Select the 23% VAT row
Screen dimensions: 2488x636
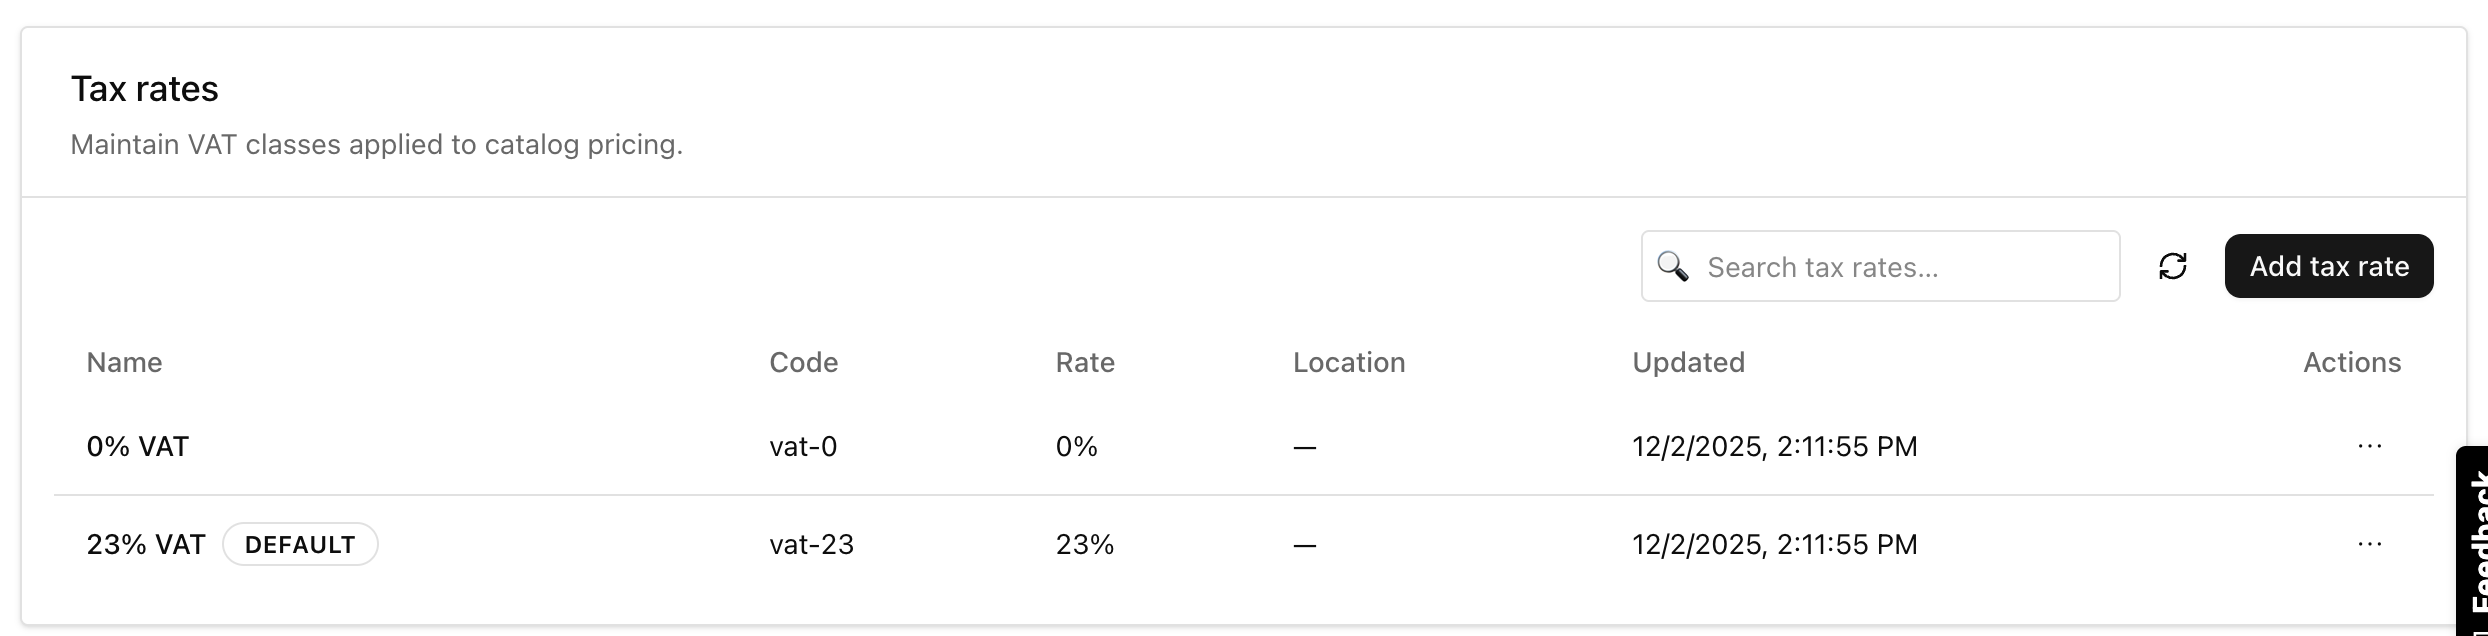(146, 543)
